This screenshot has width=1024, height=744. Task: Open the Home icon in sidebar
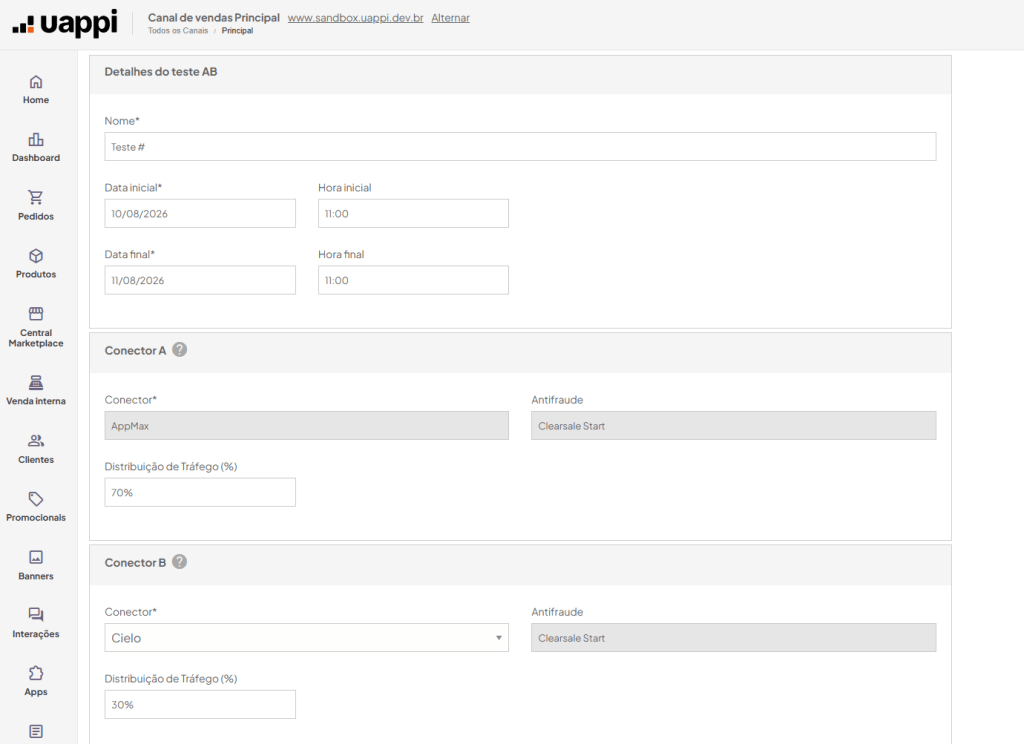coord(36,82)
